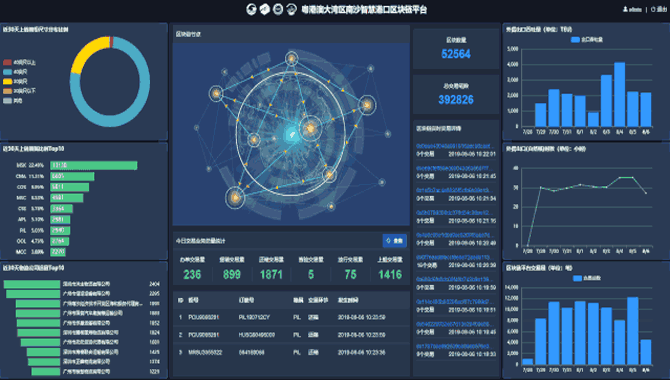The height and width of the screenshot is (380, 670).
Task: Select the topmost glowing node on network
Action: 291,58
